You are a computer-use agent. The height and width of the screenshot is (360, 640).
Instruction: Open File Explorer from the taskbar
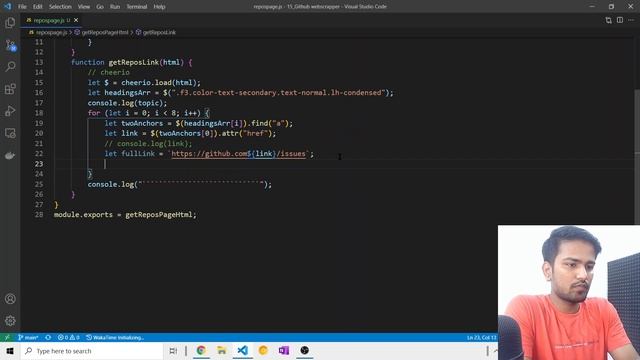(222, 351)
